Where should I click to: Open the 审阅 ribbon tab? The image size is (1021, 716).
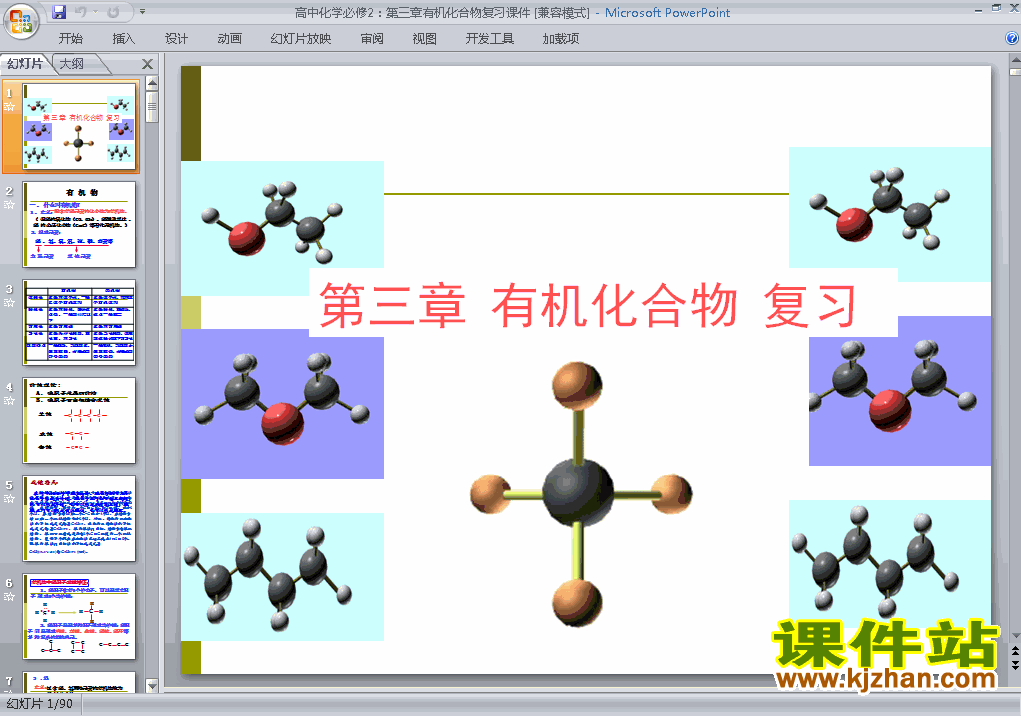[x=372, y=38]
